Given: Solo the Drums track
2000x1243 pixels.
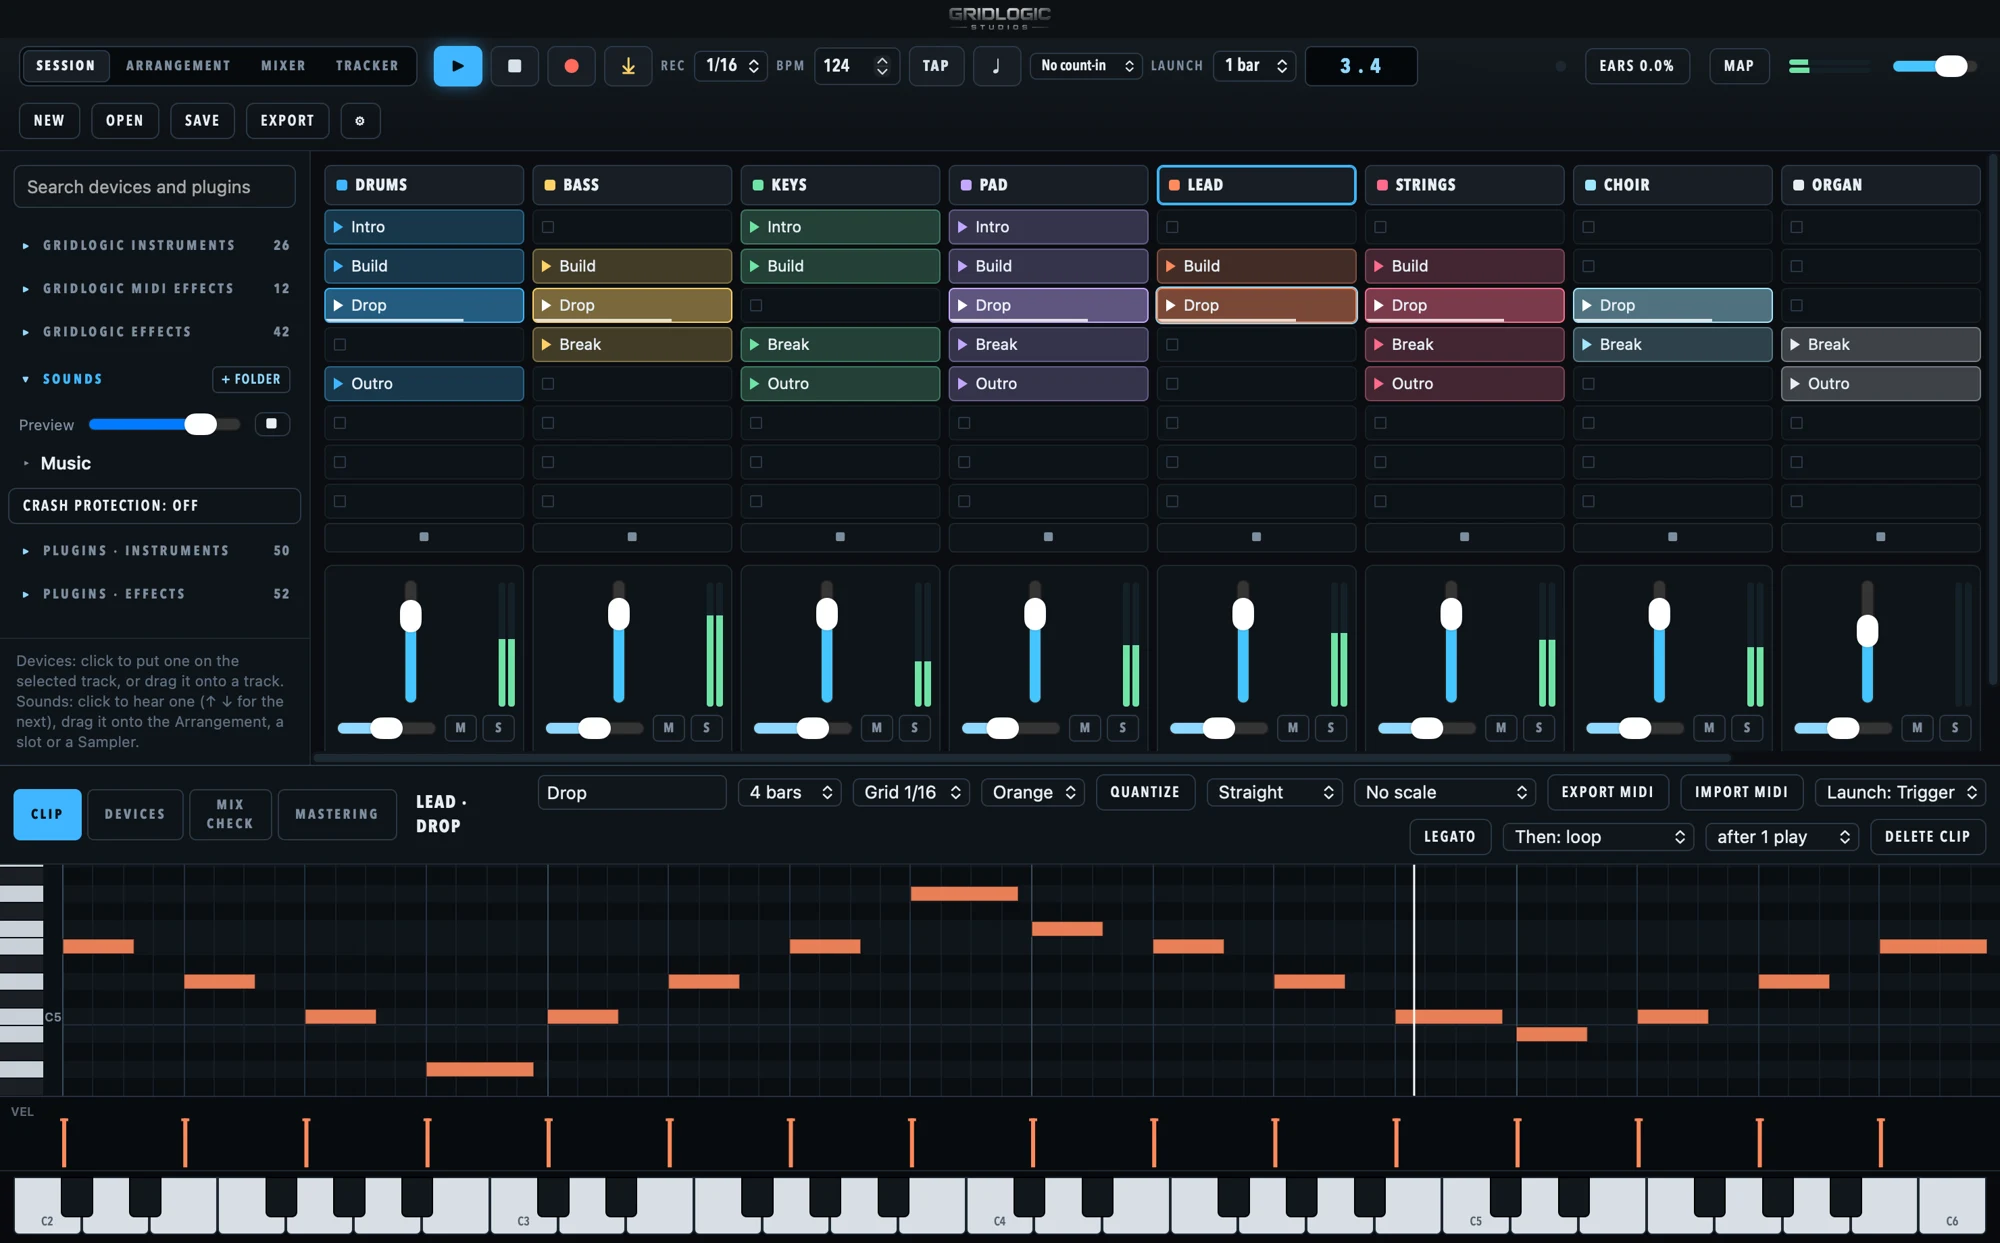Looking at the screenshot, I should 498,728.
